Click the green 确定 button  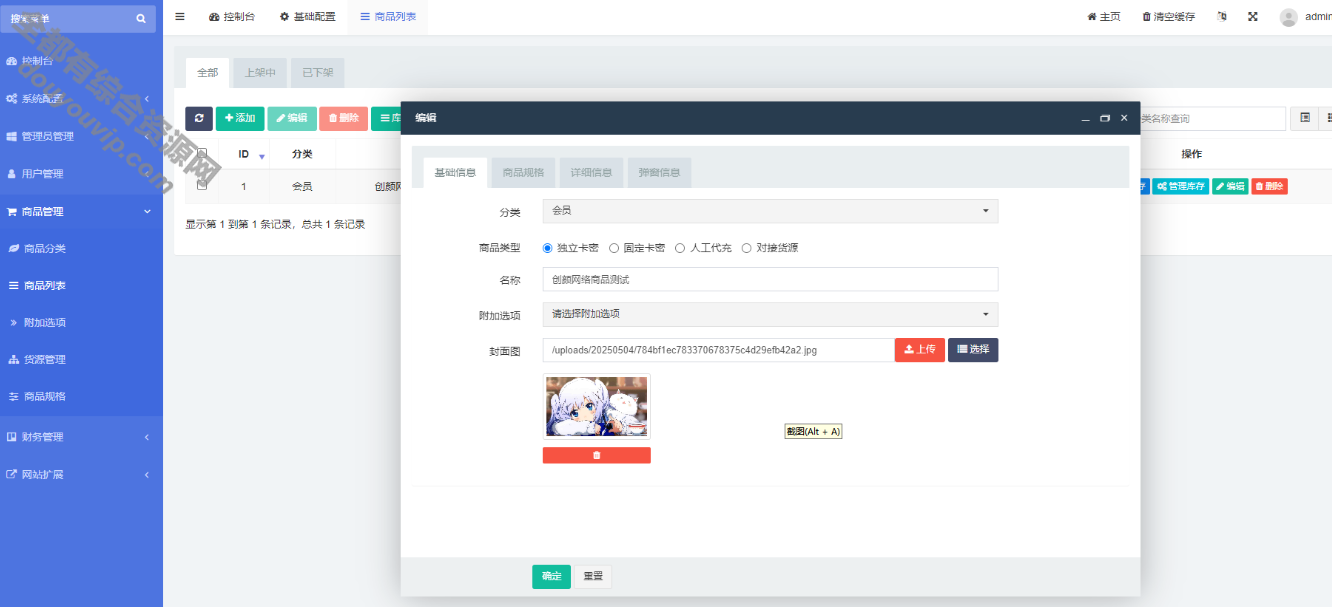click(551, 576)
